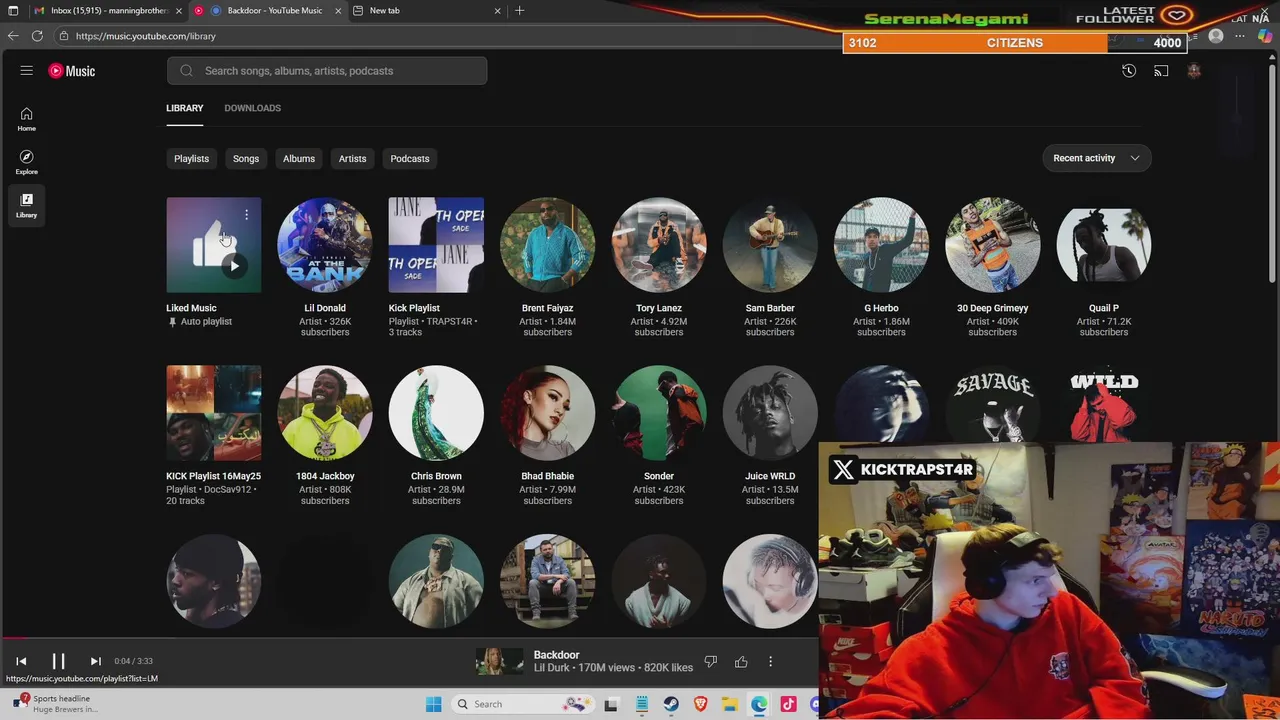
Task: Open the Windows Start menu
Action: pos(433,704)
